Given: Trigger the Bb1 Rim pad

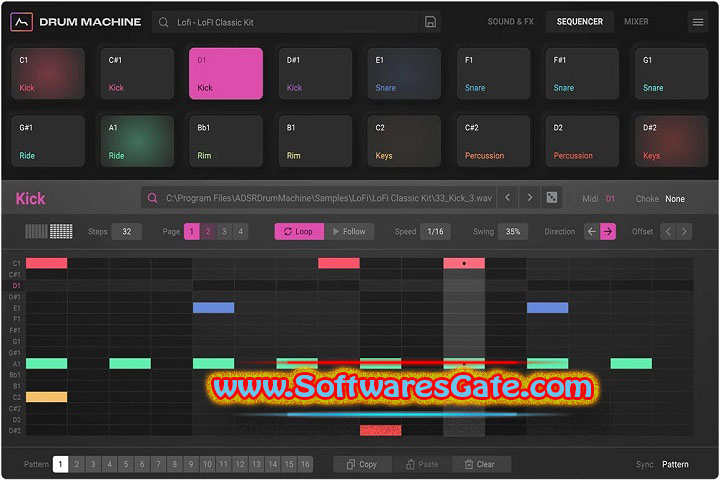Looking at the screenshot, I should pyautogui.click(x=226, y=141).
